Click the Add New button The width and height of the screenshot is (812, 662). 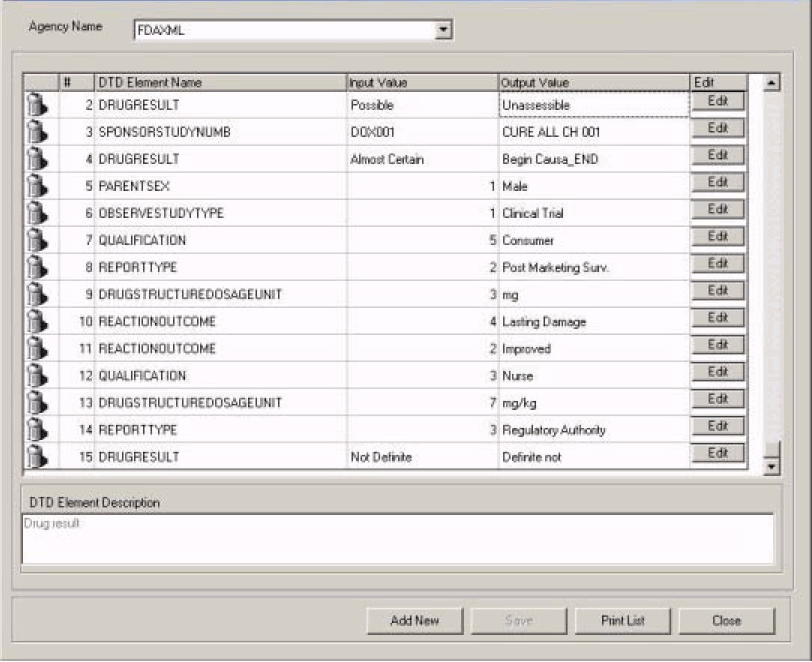[x=414, y=620]
